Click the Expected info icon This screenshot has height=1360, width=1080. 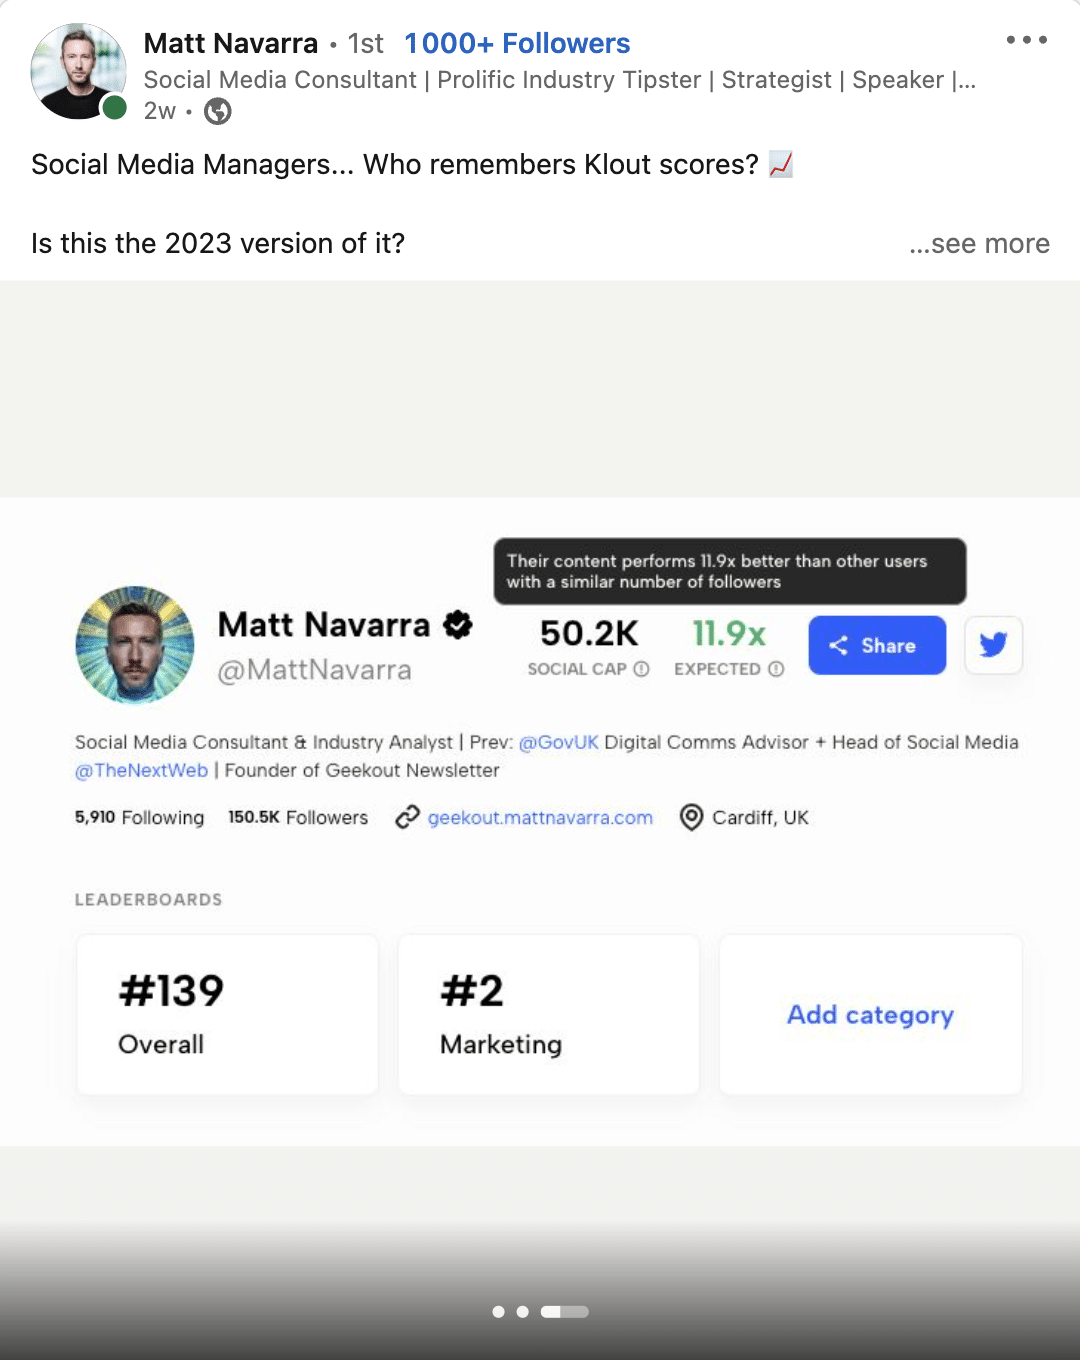[776, 669]
